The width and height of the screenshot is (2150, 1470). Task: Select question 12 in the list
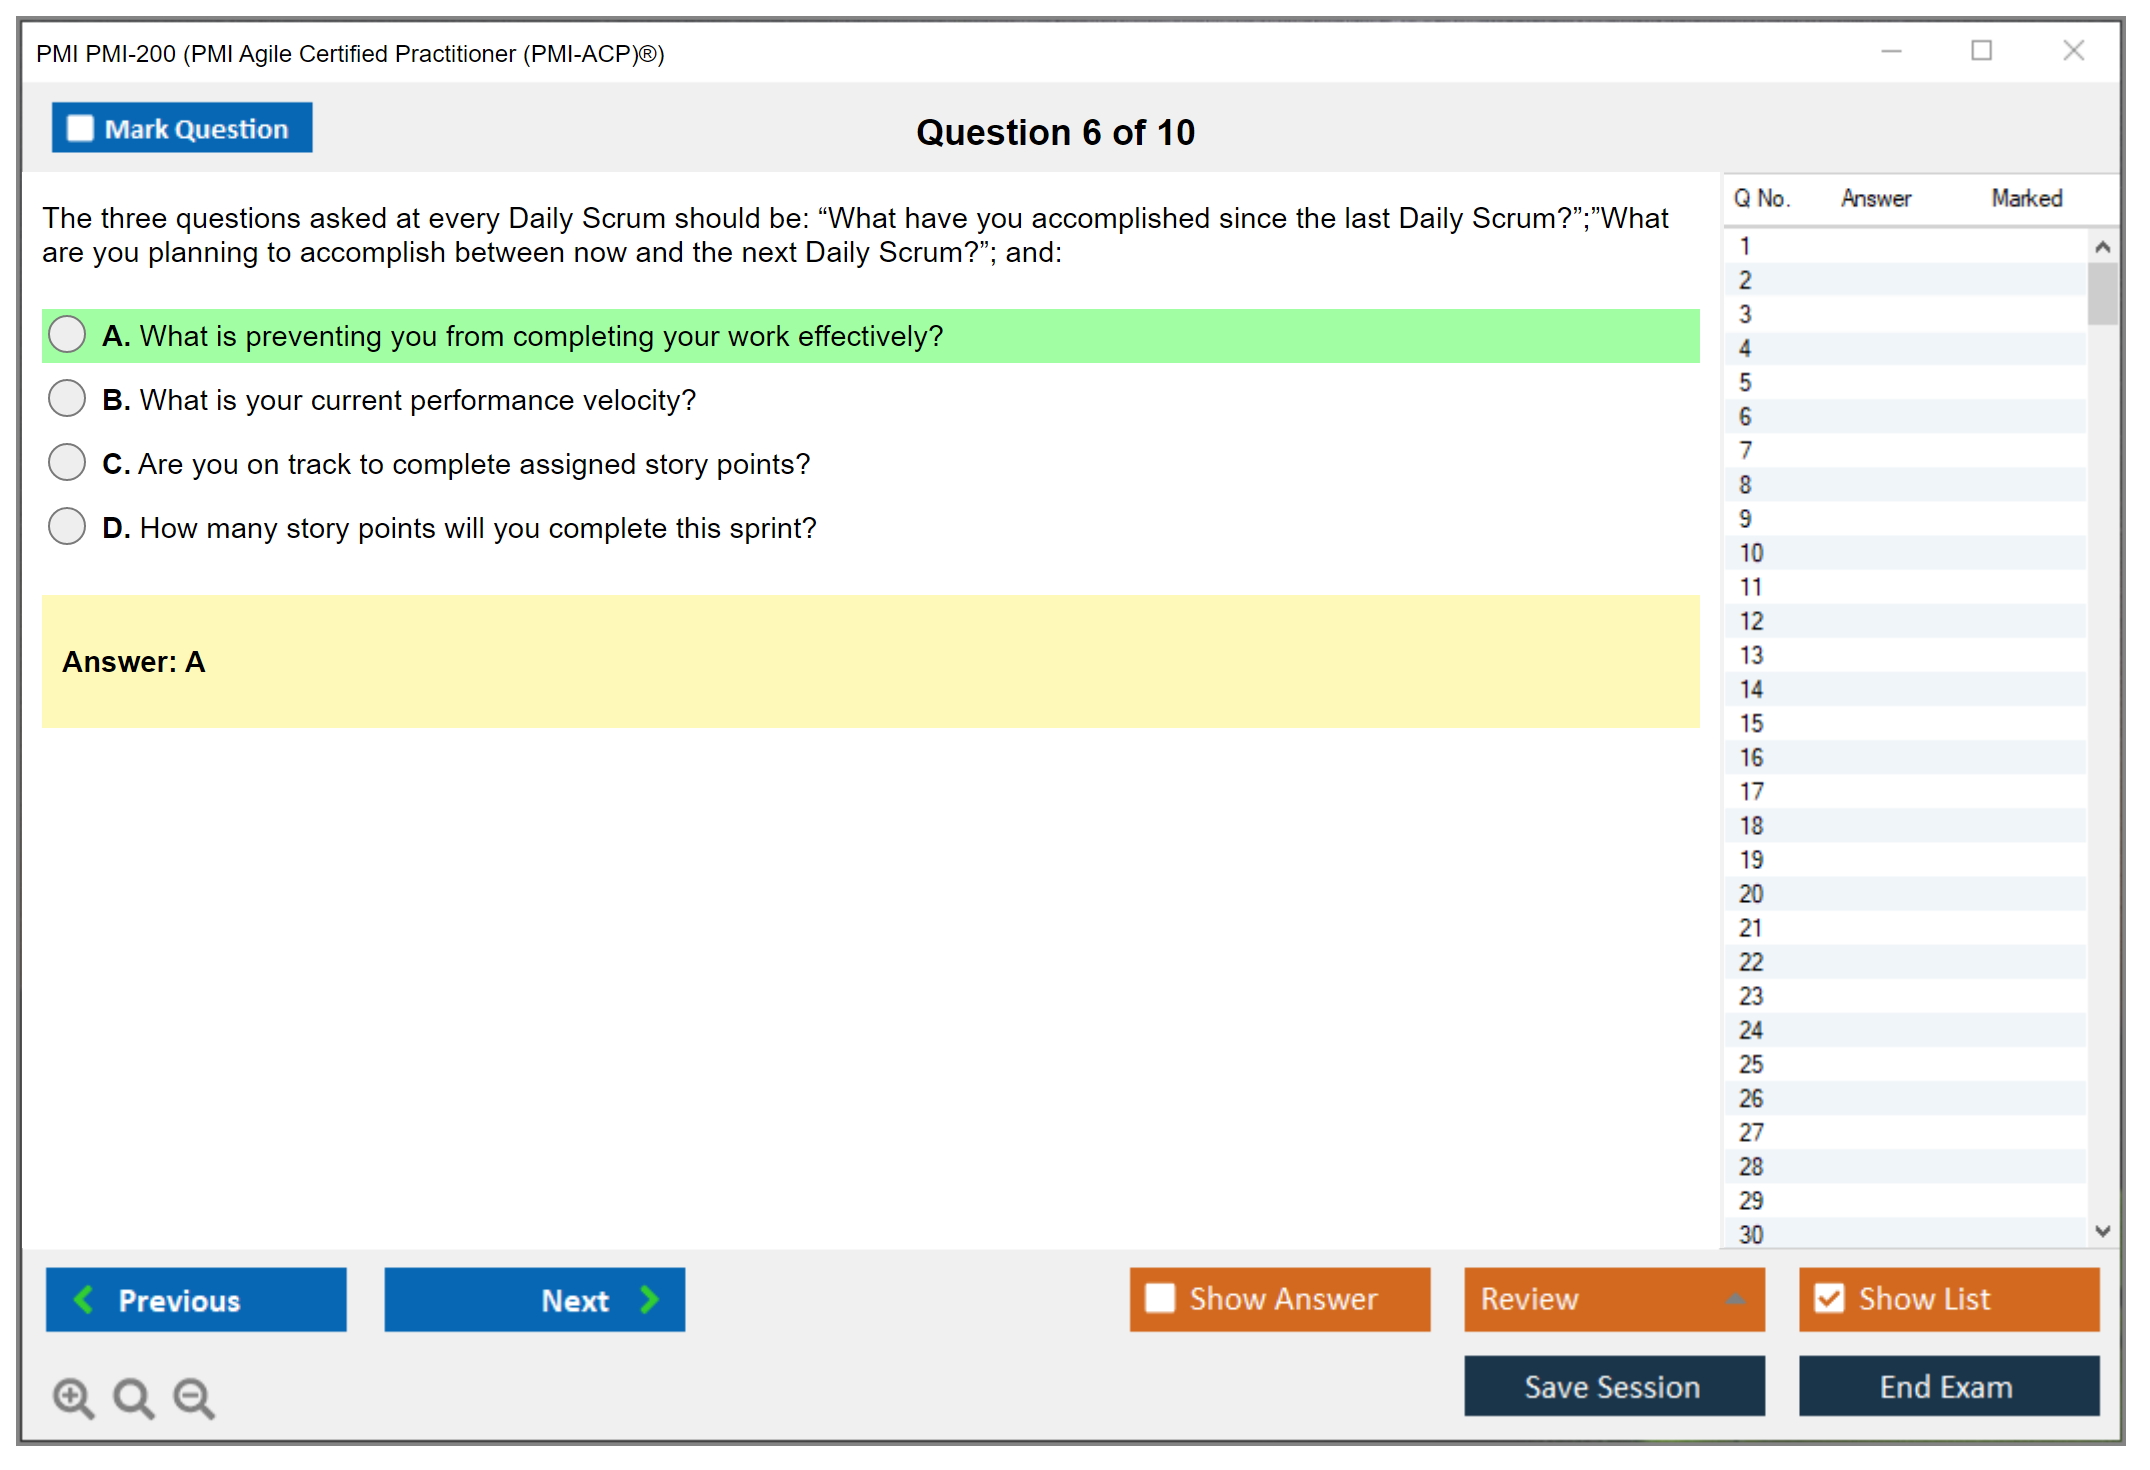(1751, 621)
